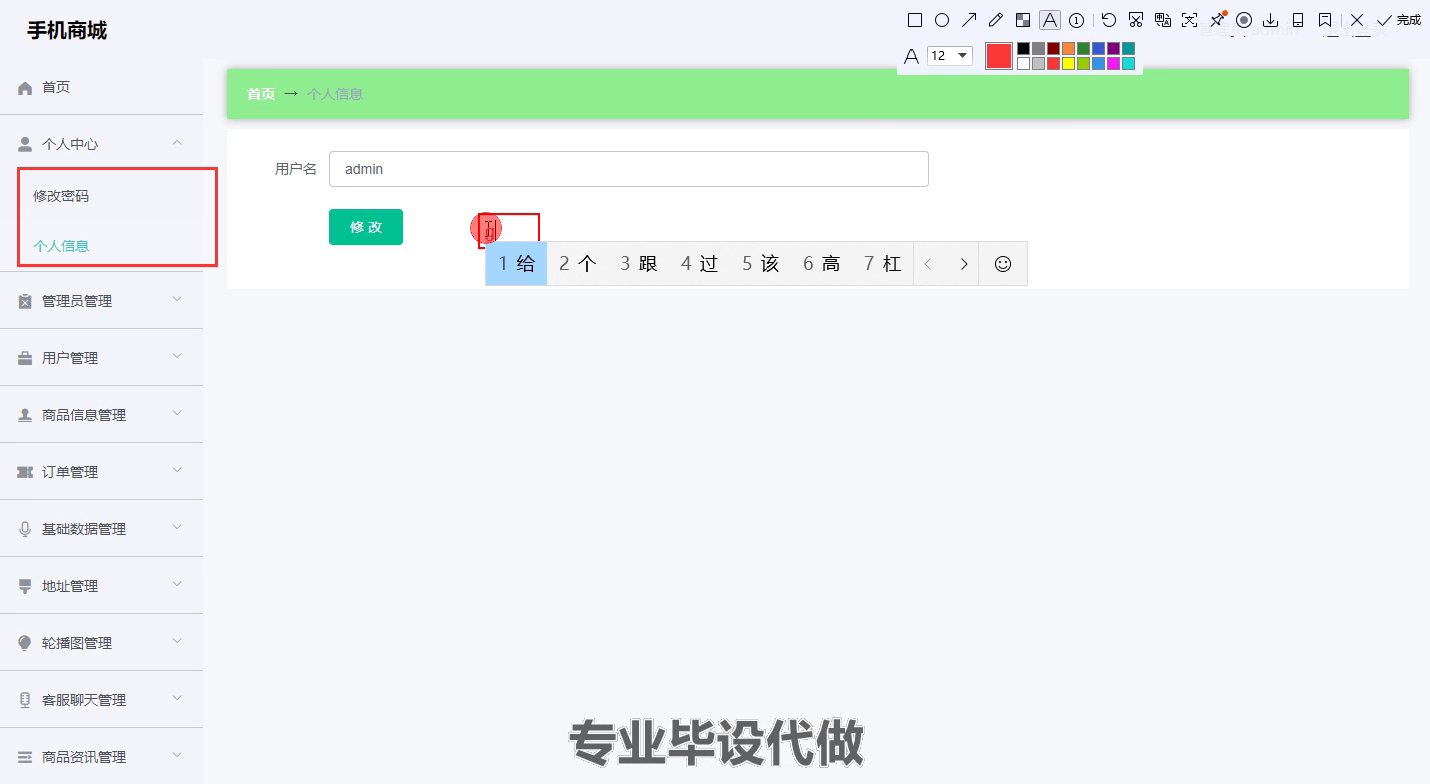The image size is (1430, 784).
Task: Click the translate screenshot icon
Action: tap(1163, 20)
